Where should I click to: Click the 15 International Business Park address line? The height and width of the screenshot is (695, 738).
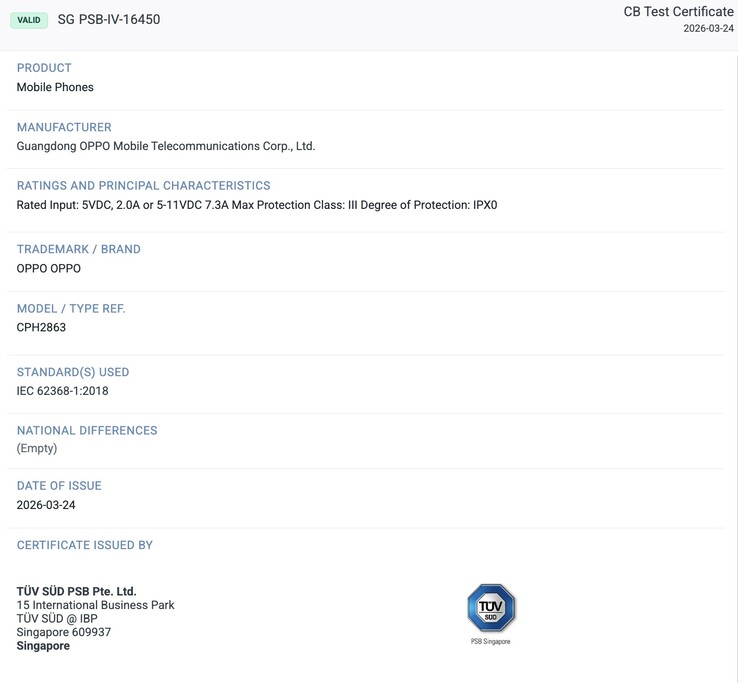95,605
